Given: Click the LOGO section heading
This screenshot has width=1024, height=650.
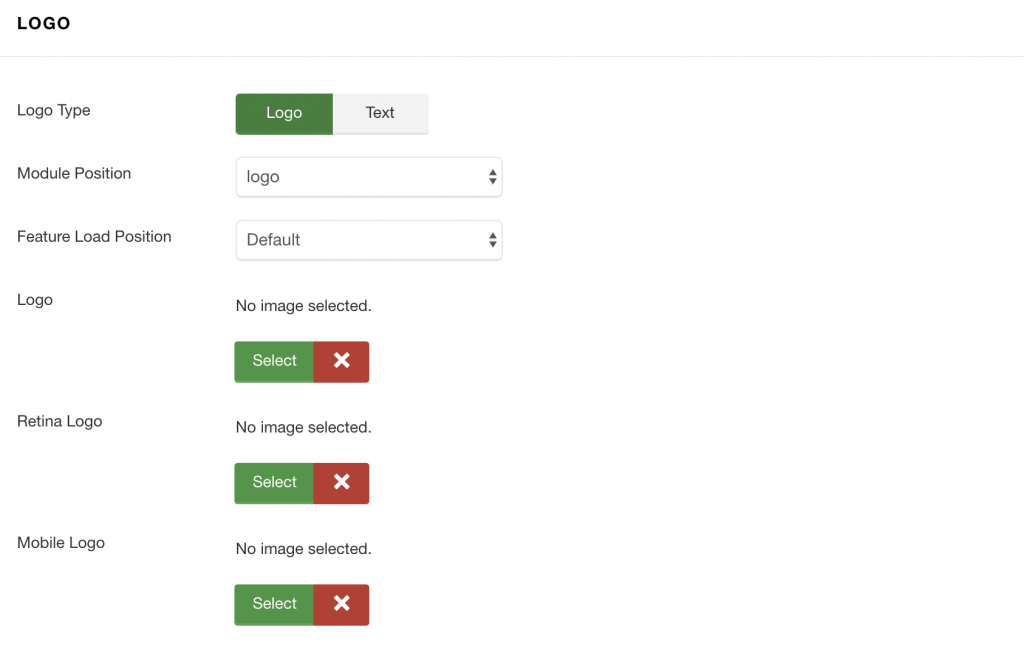Looking at the screenshot, I should click(x=43, y=23).
